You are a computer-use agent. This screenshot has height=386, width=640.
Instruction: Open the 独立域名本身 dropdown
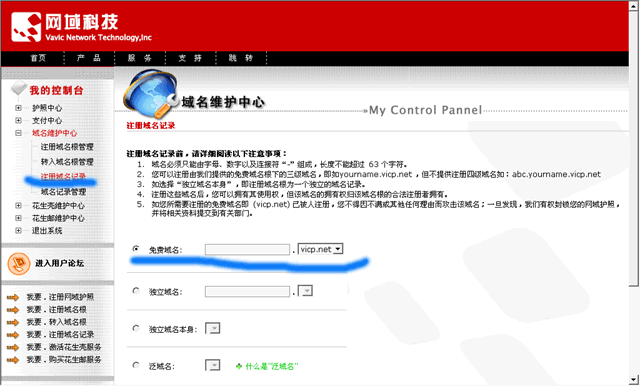point(213,328)
